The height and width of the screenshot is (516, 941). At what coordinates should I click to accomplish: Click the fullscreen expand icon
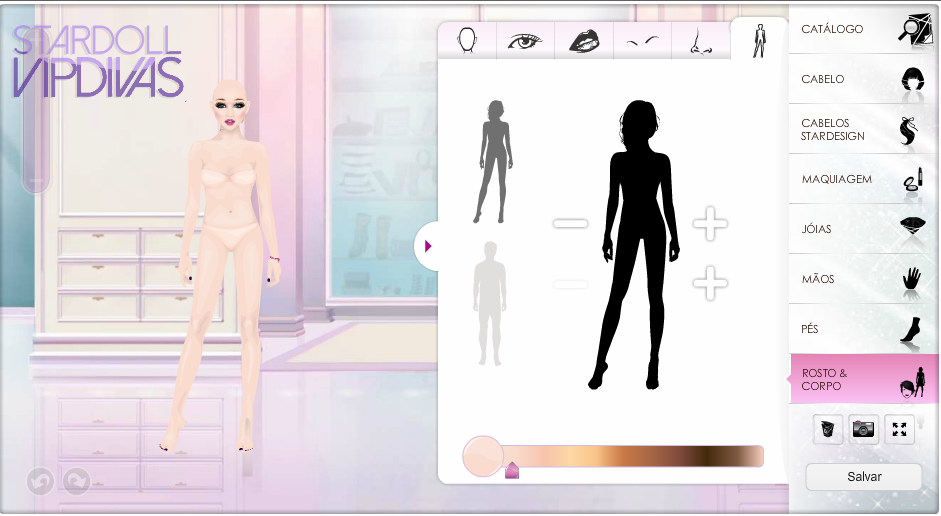click(899, 429)
